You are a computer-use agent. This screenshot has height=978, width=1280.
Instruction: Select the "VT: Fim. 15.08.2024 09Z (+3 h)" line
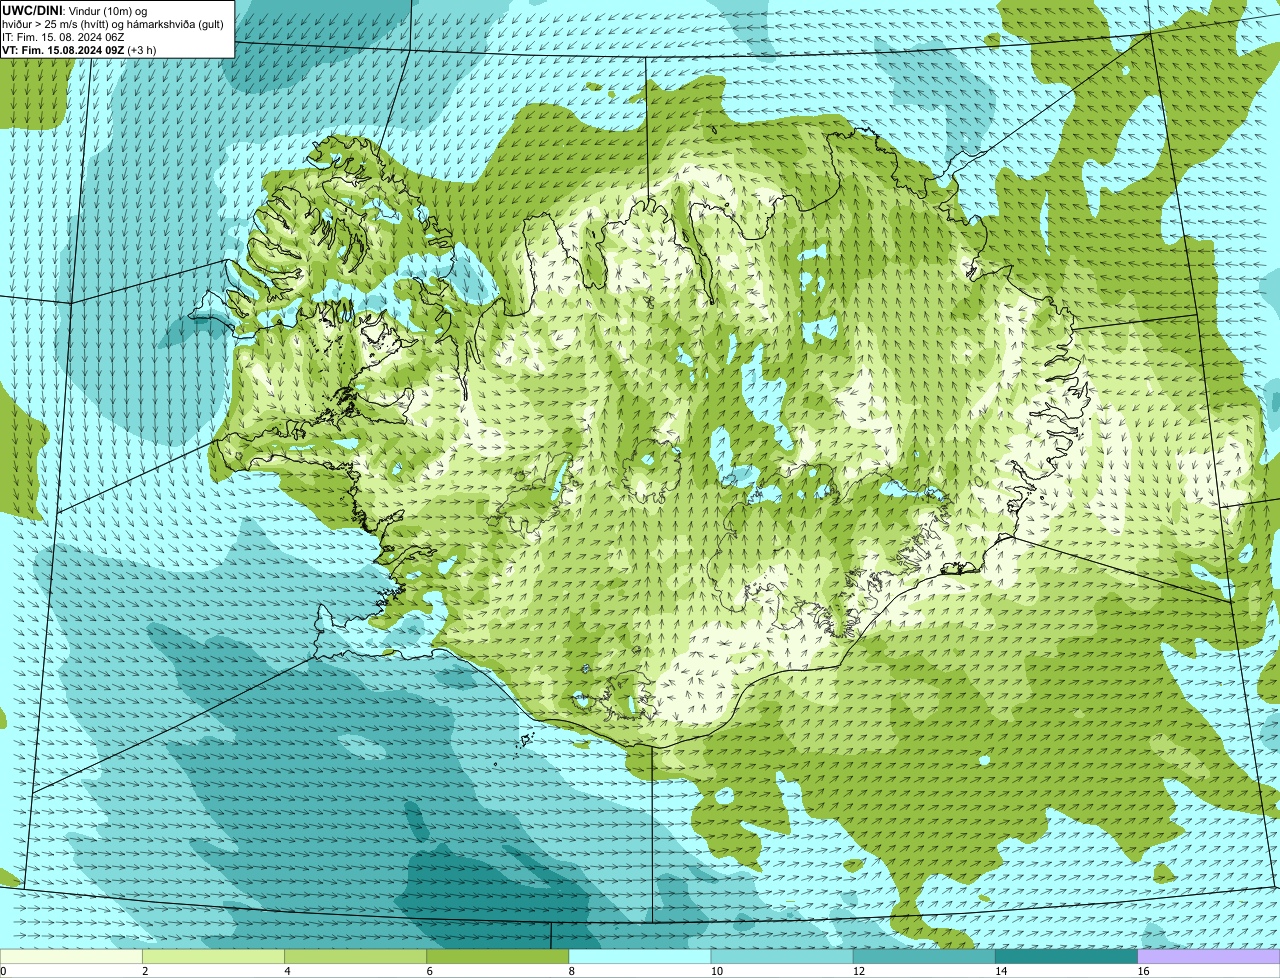tap(79, 49)
